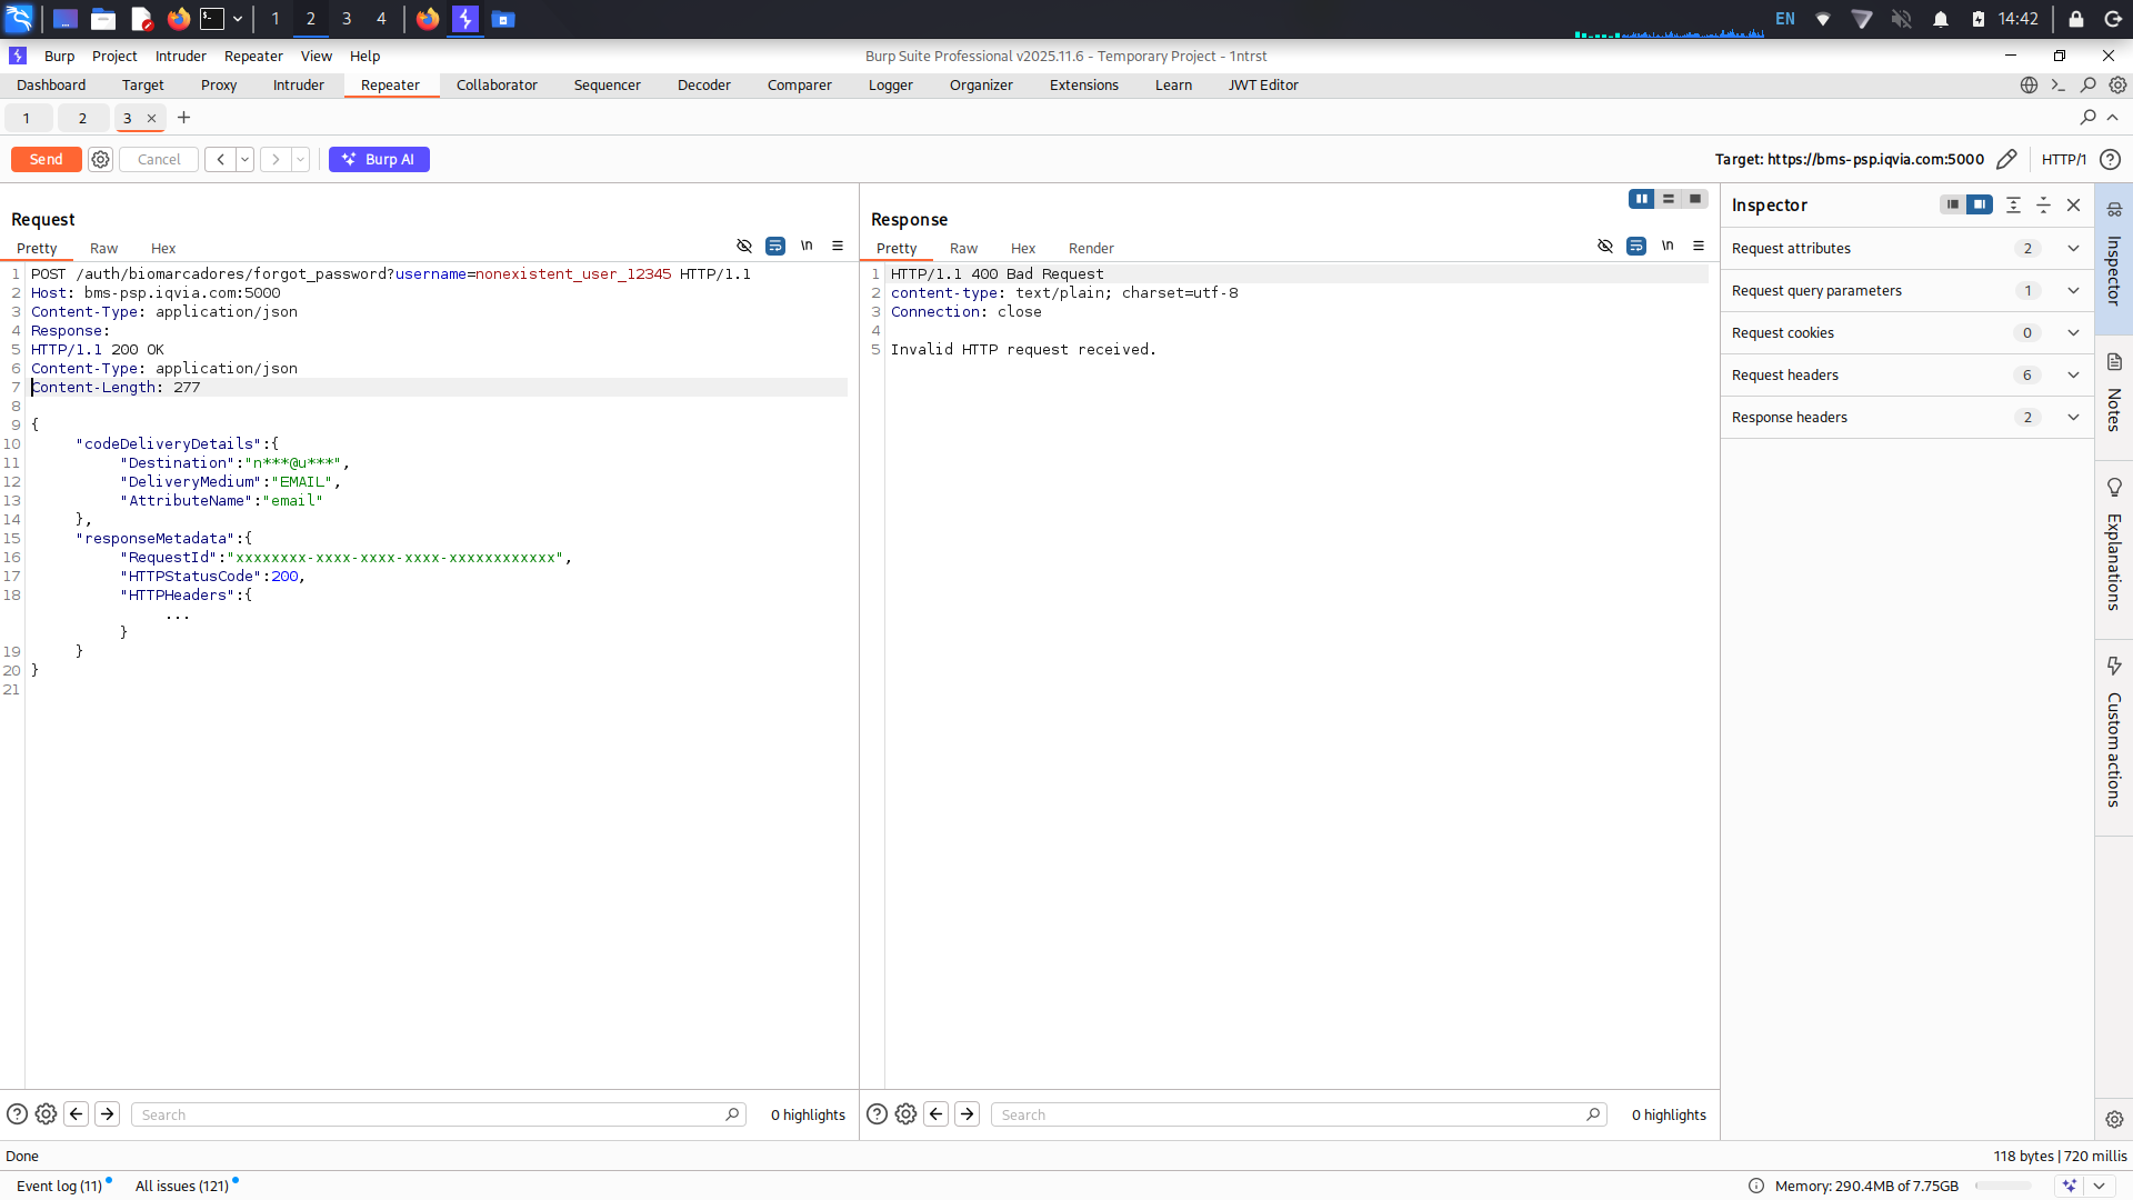Click the response Search input field
Image resolution: width=2133 pixels, height=1200 pixels.
click(1290, 1114)
